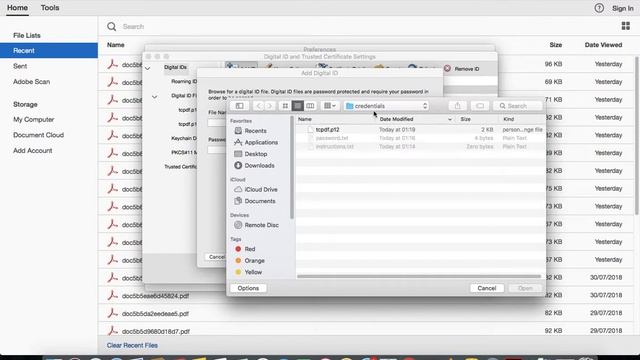
Task: Click the file dialog sidebar vertical scrollbar
Action: coord(292,167)
